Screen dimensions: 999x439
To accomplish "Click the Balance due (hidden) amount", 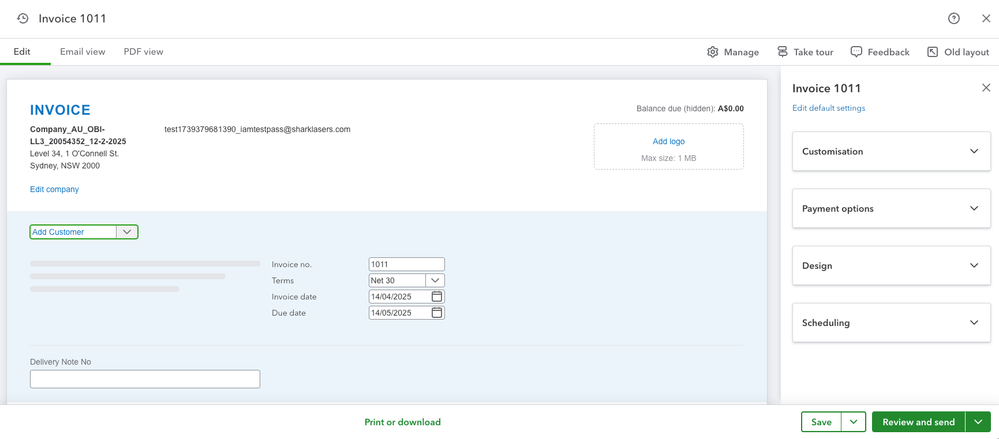I will [x=731, y=108].
